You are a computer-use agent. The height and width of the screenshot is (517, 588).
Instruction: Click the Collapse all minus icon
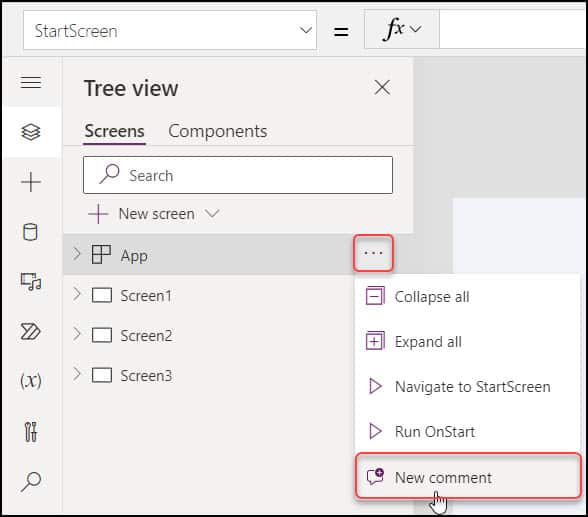[375, 296]
